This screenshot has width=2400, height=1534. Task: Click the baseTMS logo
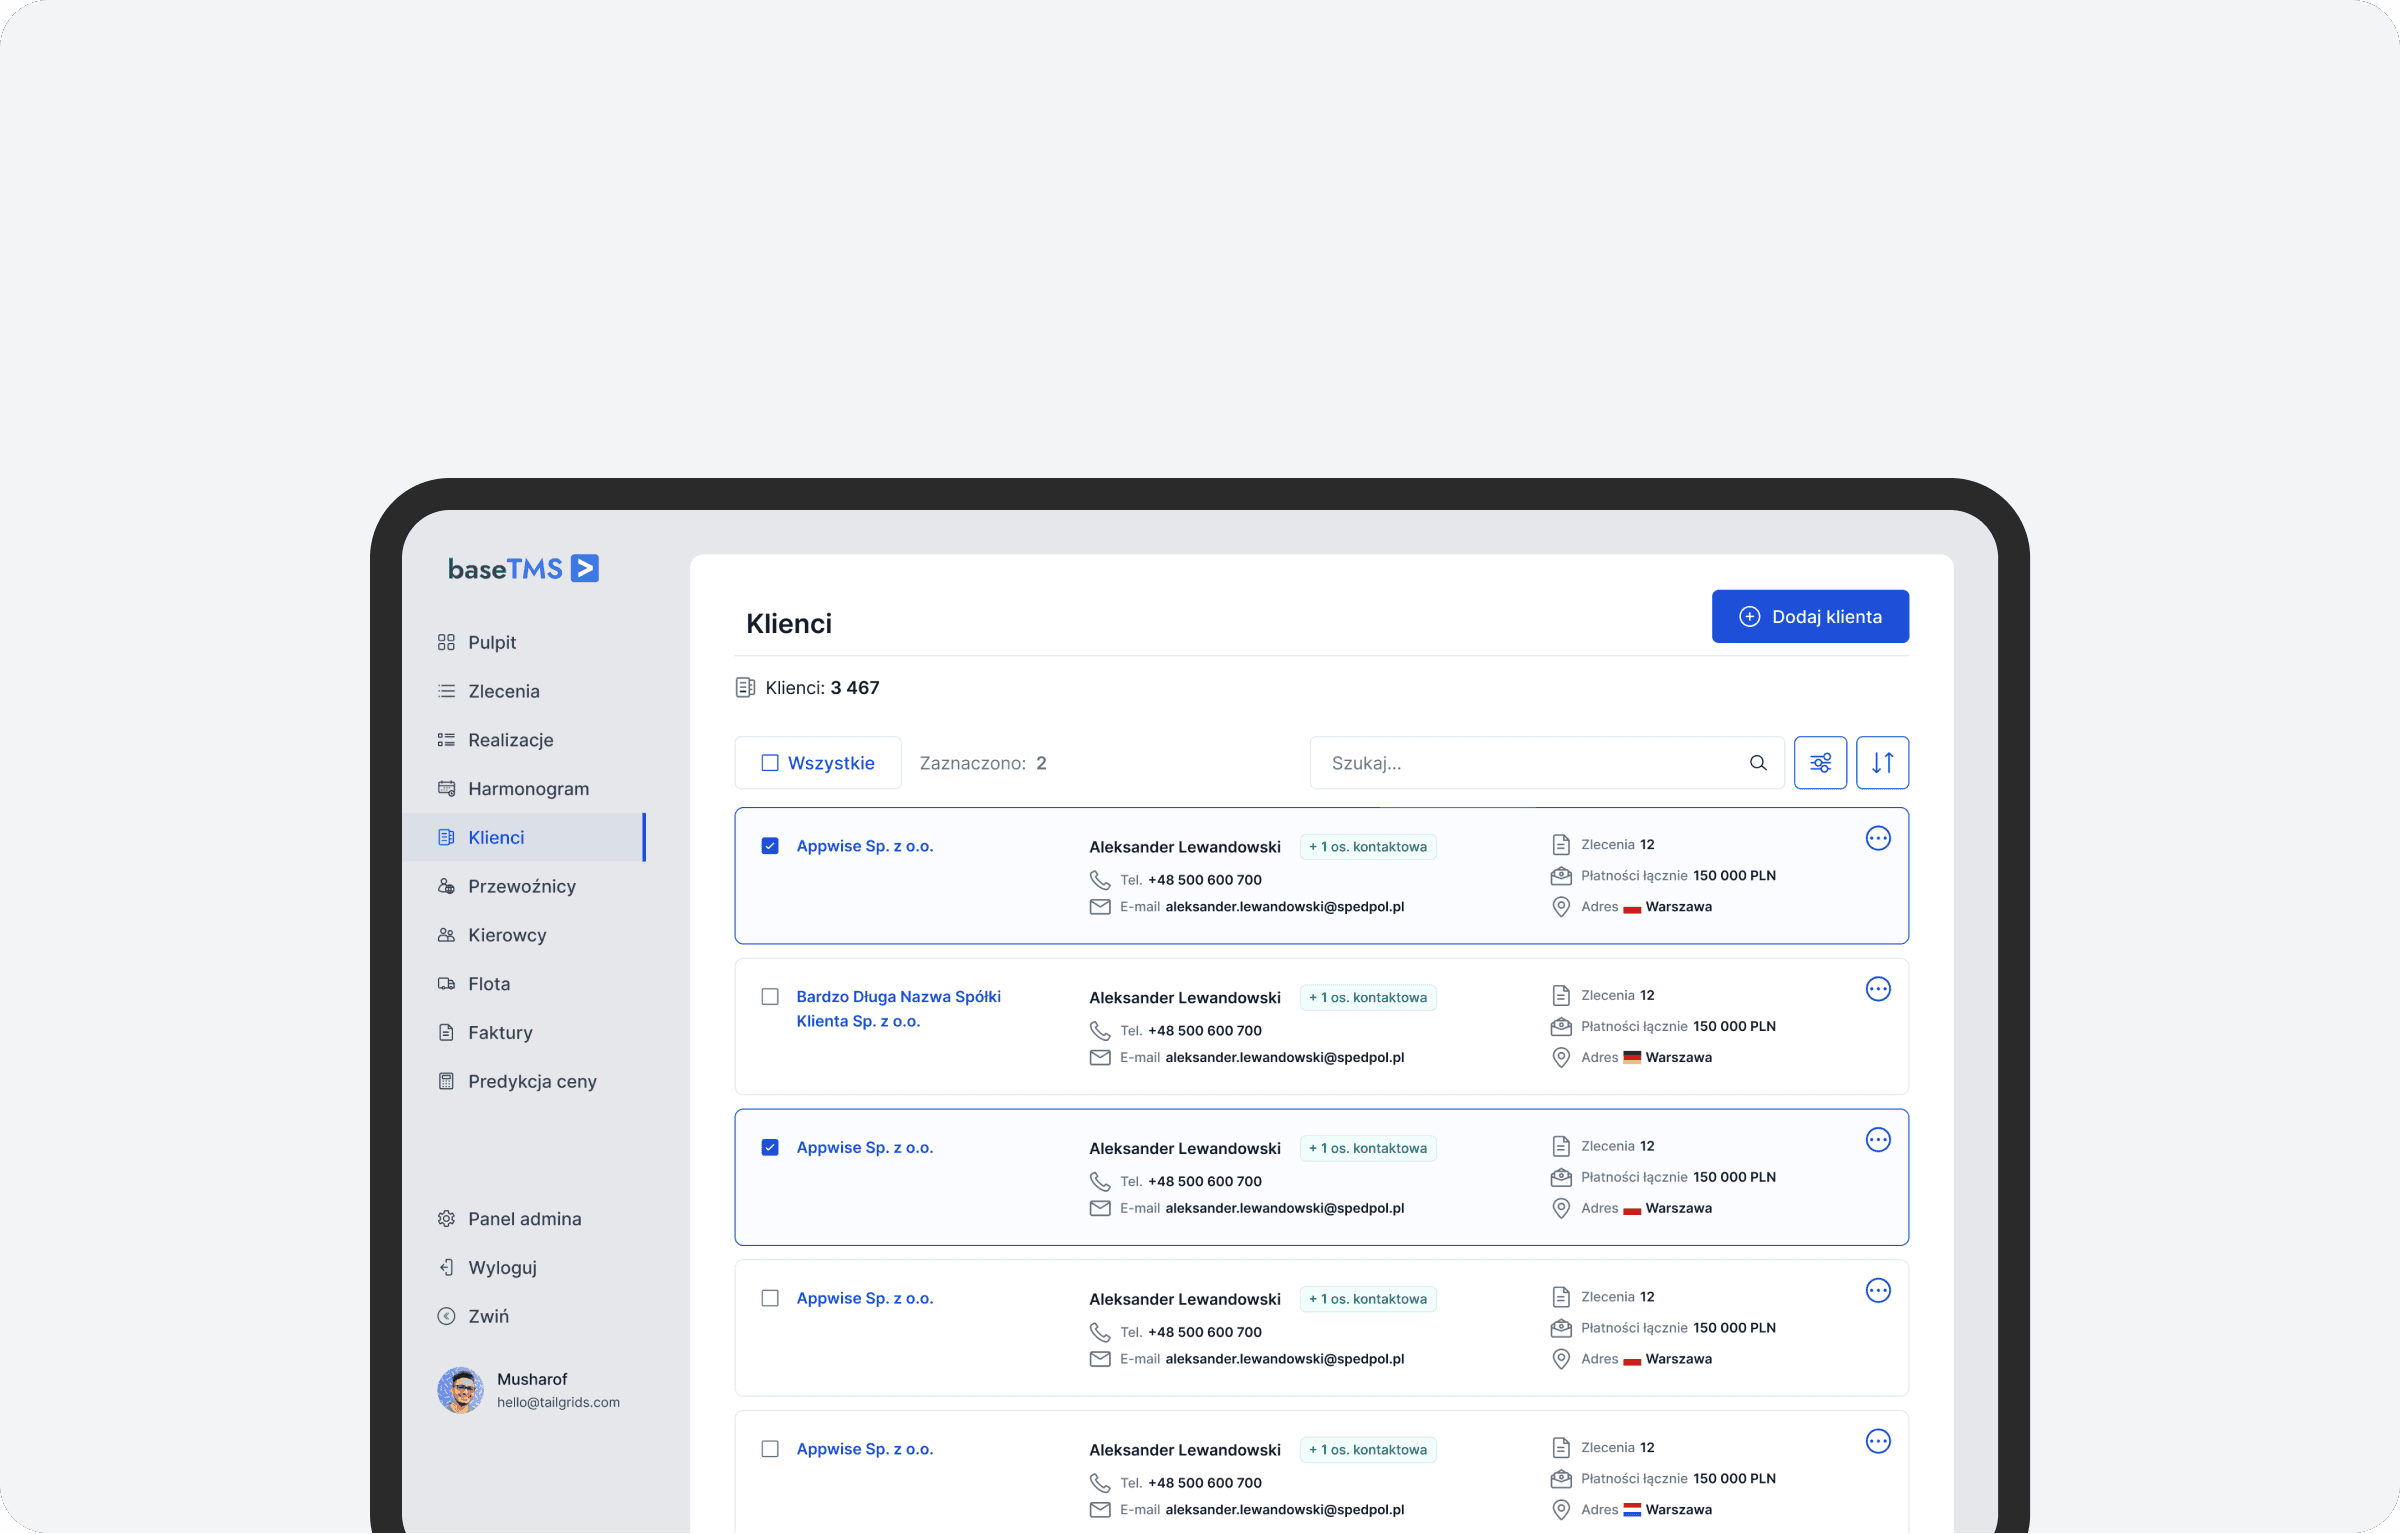pyautogui.click(x=523, y=569)
